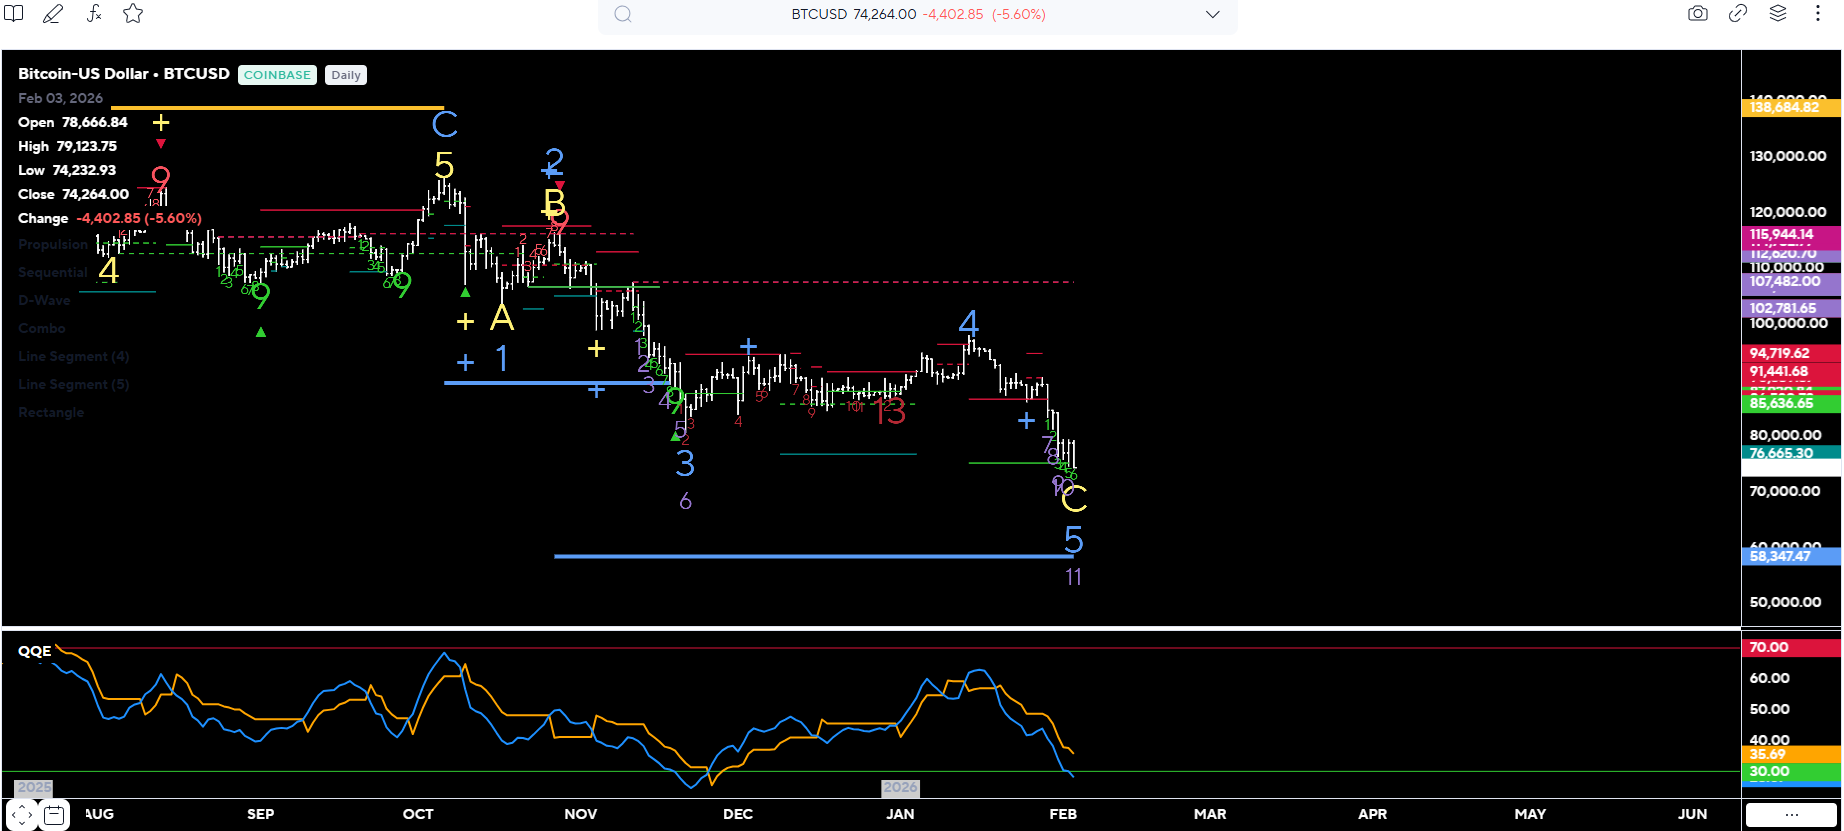Toggle the Sequential indicator label

click(53, 272)
